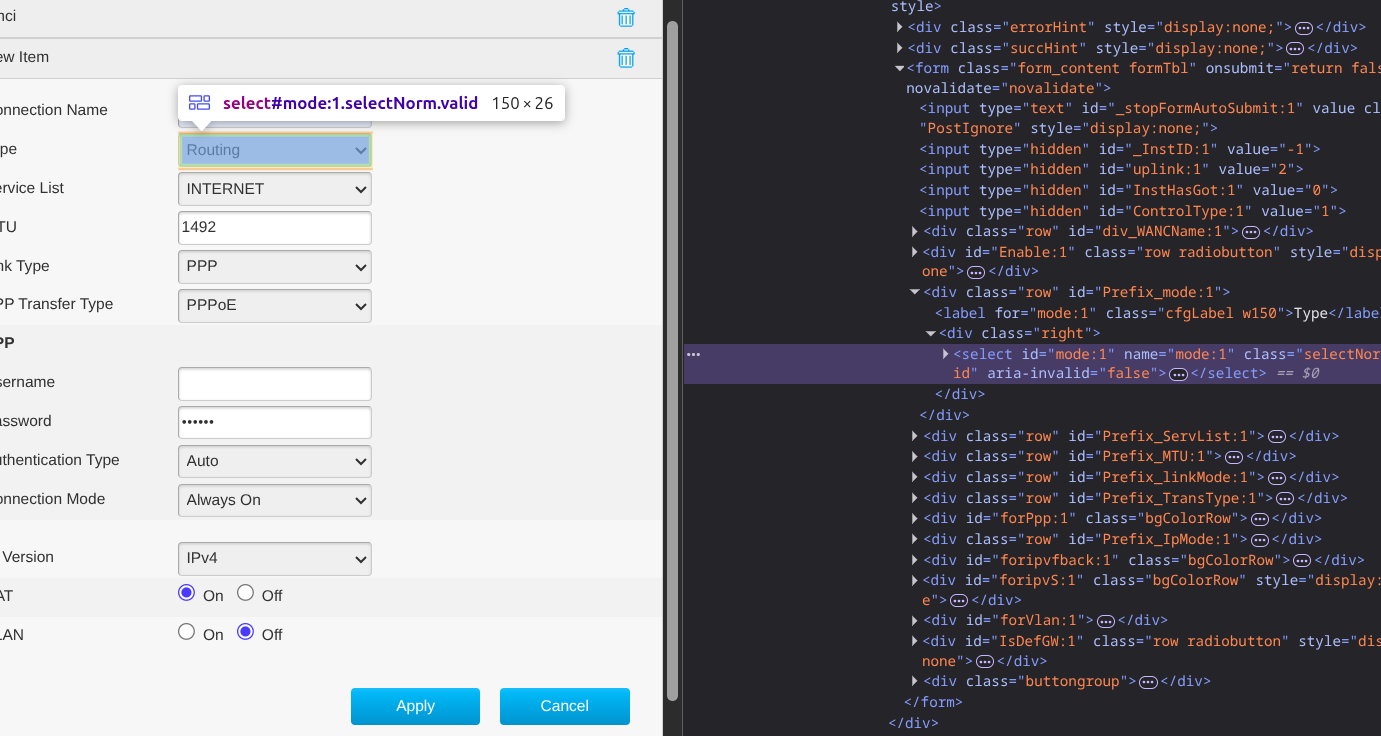The height and width of the screenshot is (736, 1381).
Task: Click ellipsis badge on succHint div
Action: [x=1294, y=48]
